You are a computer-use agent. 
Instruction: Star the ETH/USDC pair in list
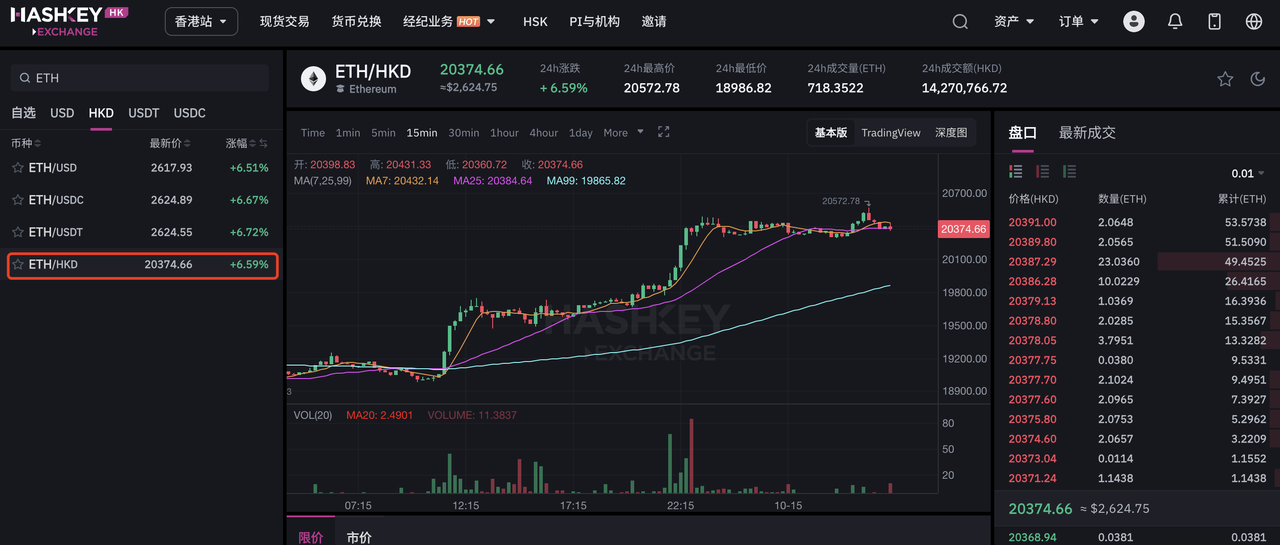17,200
